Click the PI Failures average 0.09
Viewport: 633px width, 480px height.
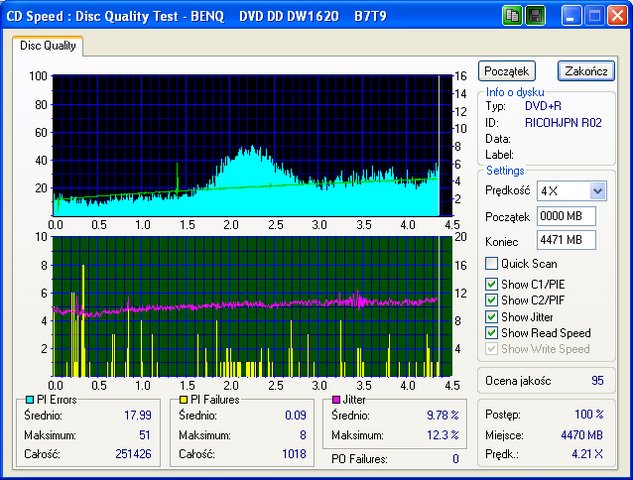(x=296, y=415)
